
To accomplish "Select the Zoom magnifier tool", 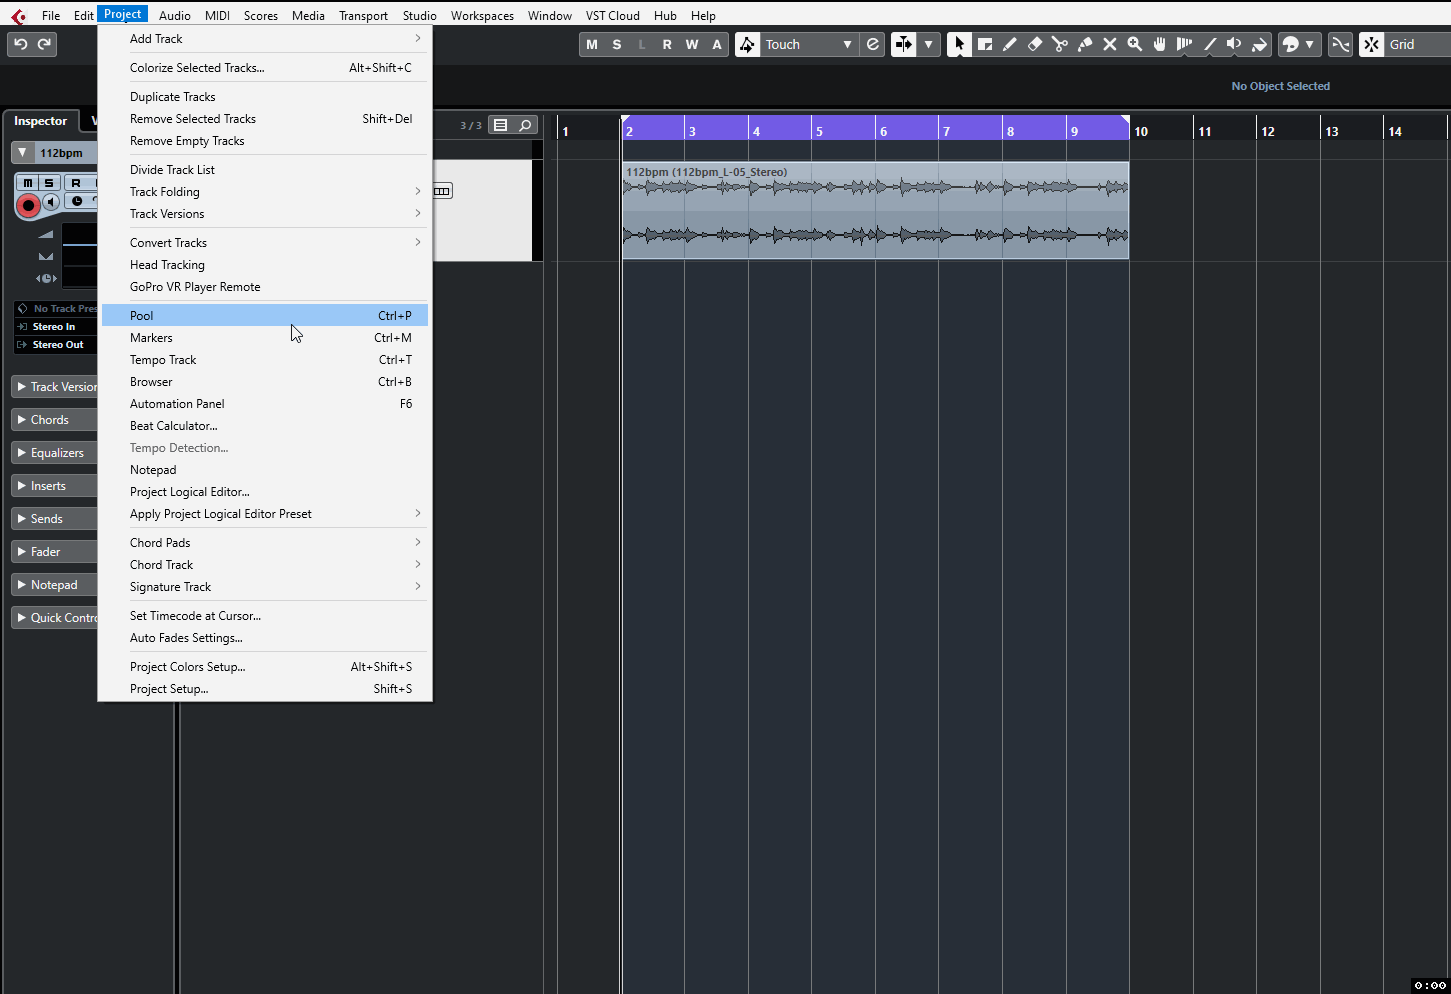I will coord(1135,44).
